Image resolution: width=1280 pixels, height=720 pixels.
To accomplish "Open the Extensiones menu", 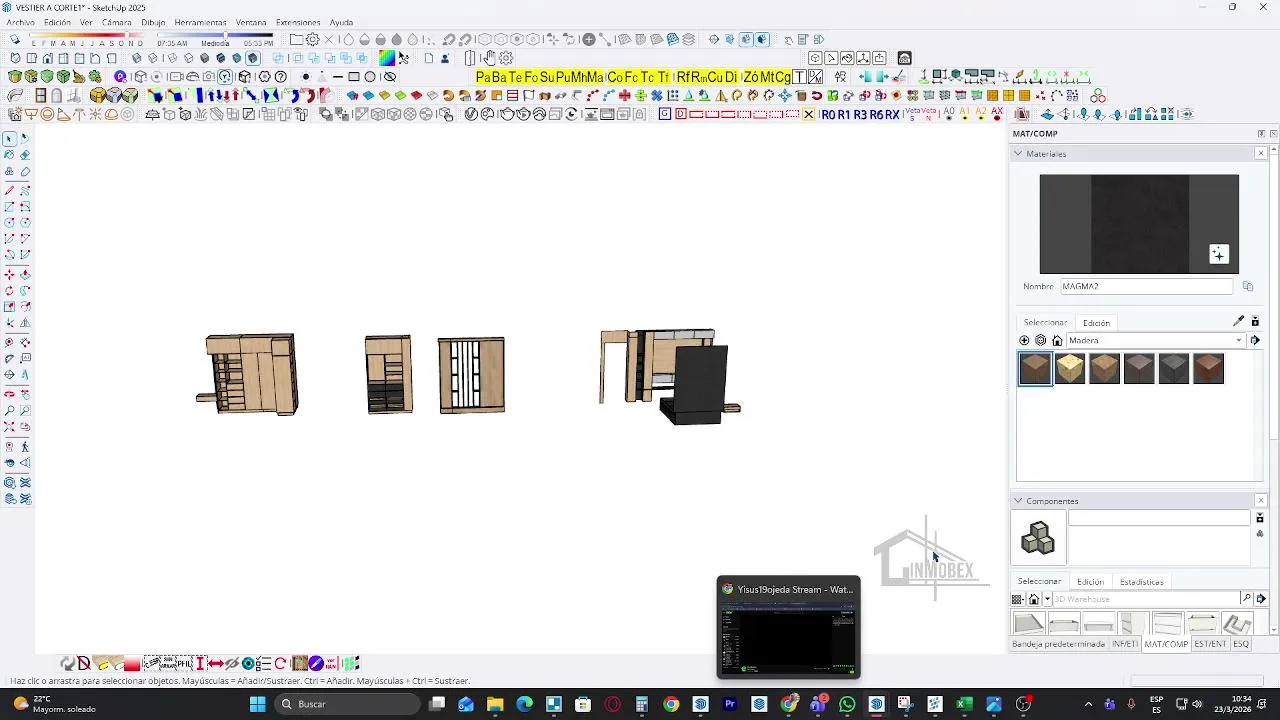I will tap(298, 22).
